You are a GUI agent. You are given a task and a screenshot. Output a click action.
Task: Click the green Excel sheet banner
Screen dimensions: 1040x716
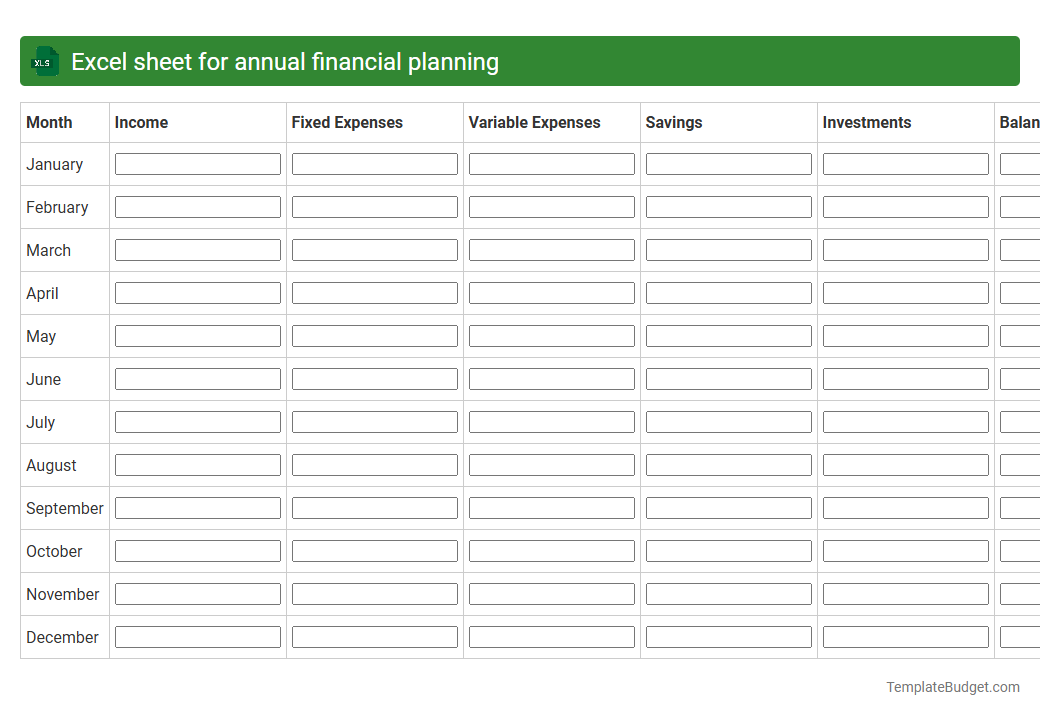pyautogui.click(x=520, y=61)
